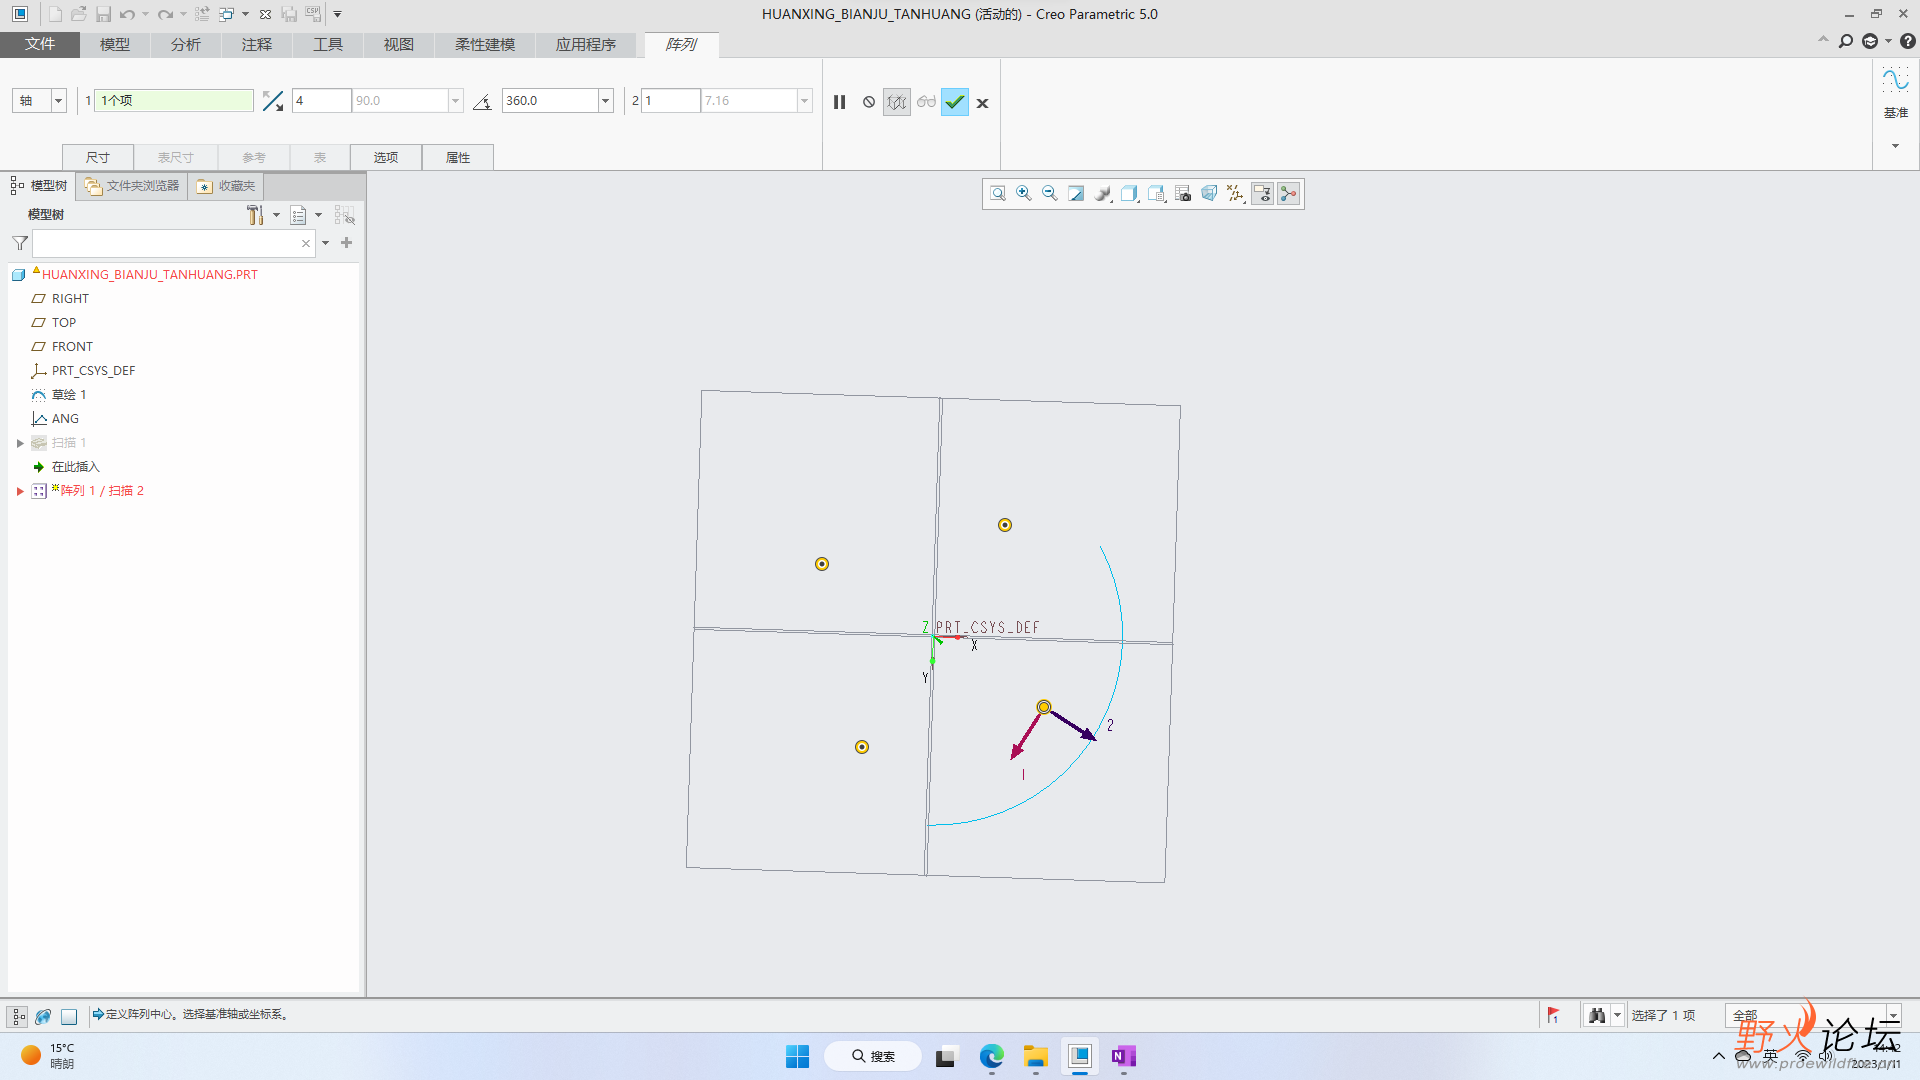Expand the 阵列 1 / 扫描 2 node
This screenshot has width=1920, height=1080.
click(x=20, y=491)
